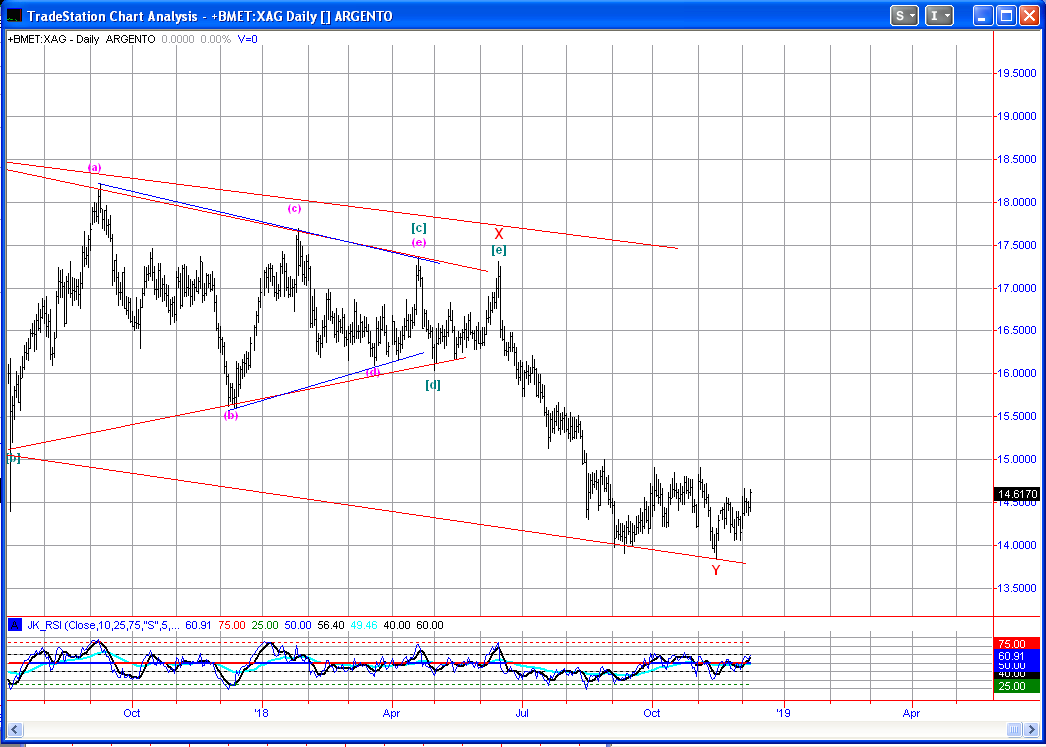Viewport: 1046px width, 747px height.
Task: Click the TradeStation window icon in title bar
Action: [14, 15]
